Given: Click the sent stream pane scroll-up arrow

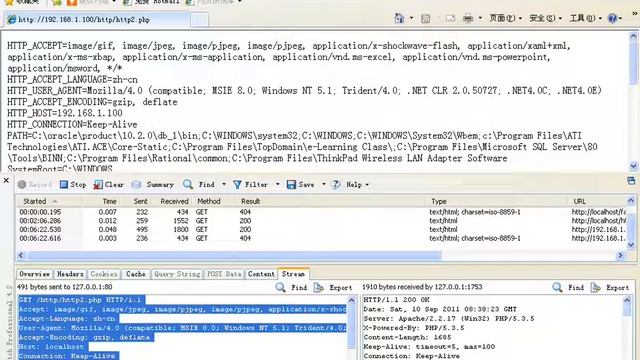Looking at the screenshot, I should (352, 300).
